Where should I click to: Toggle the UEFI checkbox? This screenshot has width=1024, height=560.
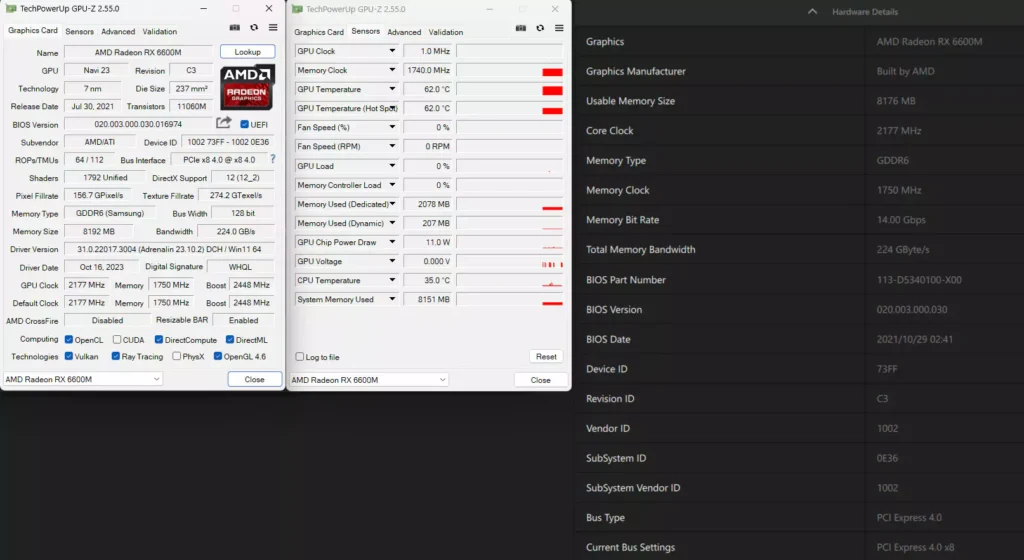(245, 124)
